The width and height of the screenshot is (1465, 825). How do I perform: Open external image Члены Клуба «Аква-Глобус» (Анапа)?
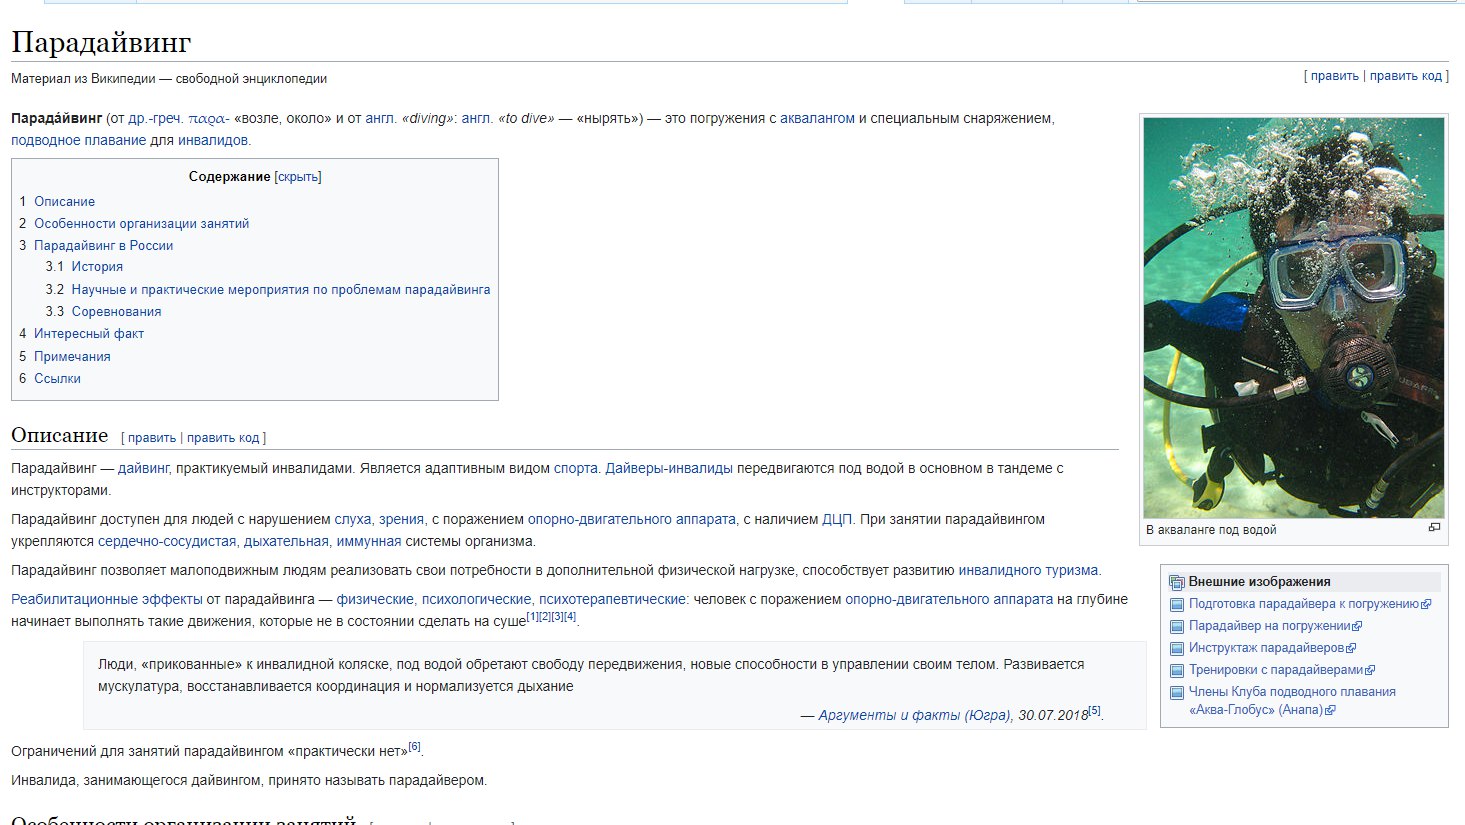point(1292,701)
